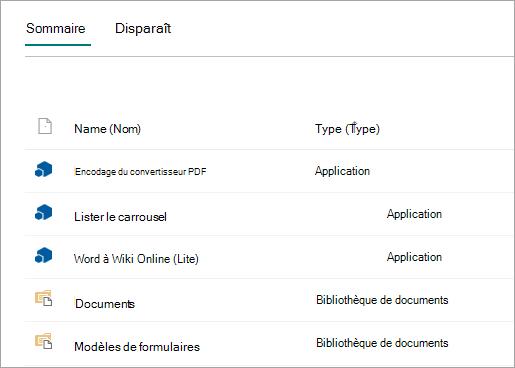
Task: Click the app icon beside Lister le carrousel
Action: [x=44, y=212]
